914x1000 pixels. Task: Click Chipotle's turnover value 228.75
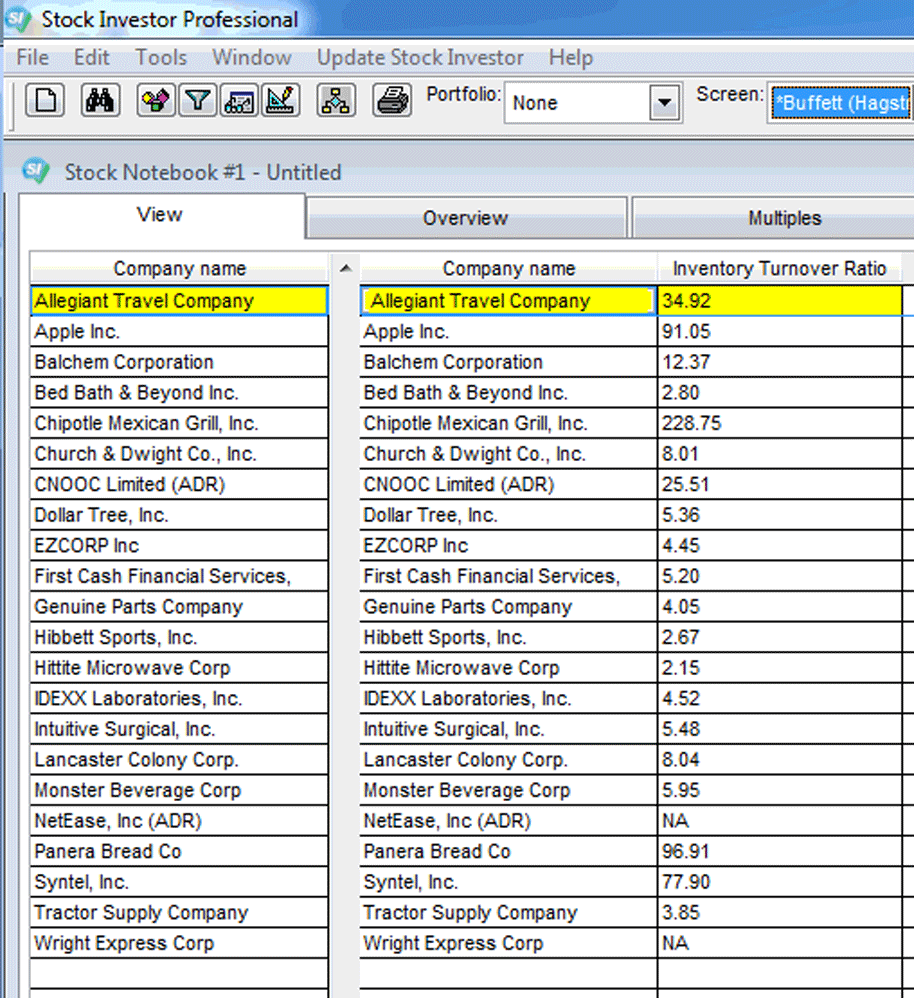pyautogui.click(x=779, y=423)
